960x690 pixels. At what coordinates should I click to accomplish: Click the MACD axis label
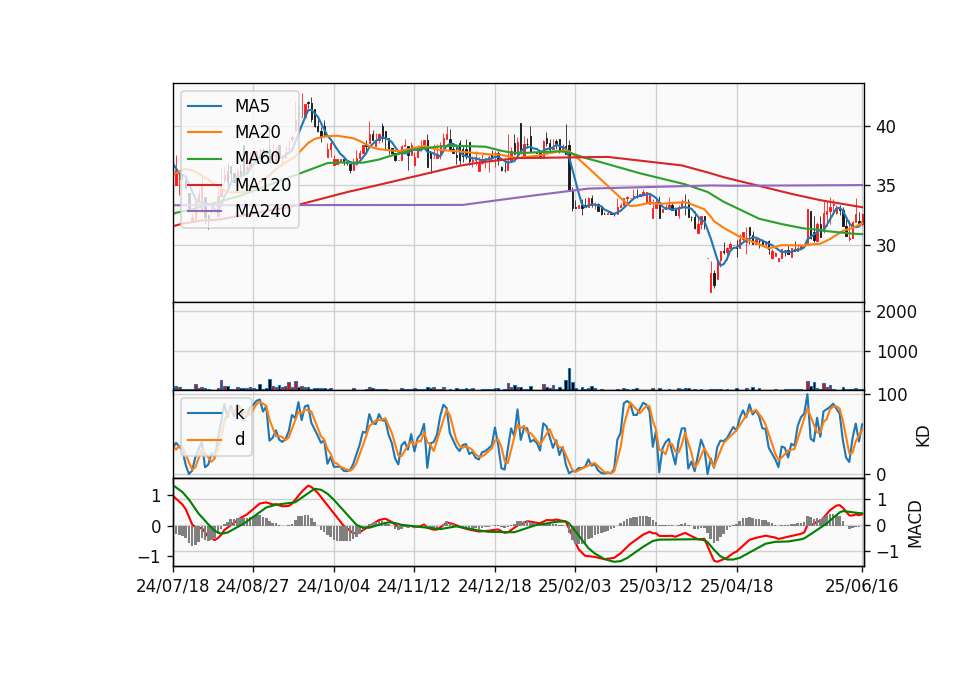[915, 524]
